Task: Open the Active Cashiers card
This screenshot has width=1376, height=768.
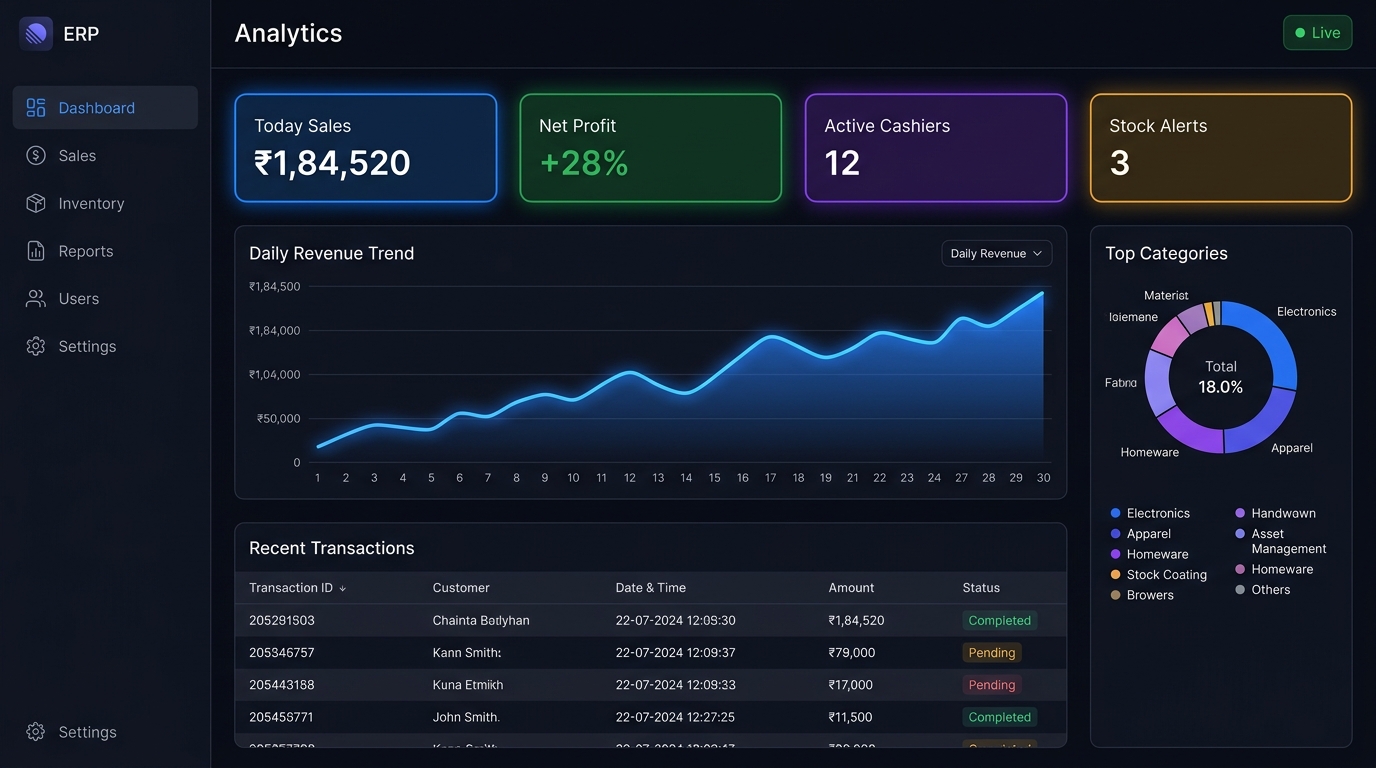Action: point(936,148)
